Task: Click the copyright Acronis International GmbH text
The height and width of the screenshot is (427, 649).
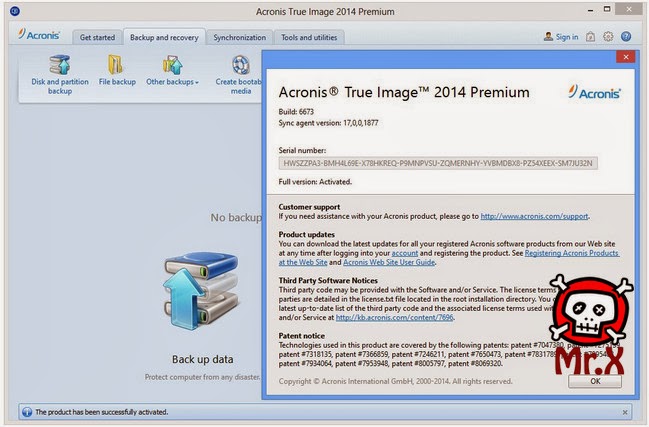Action: 395,381
